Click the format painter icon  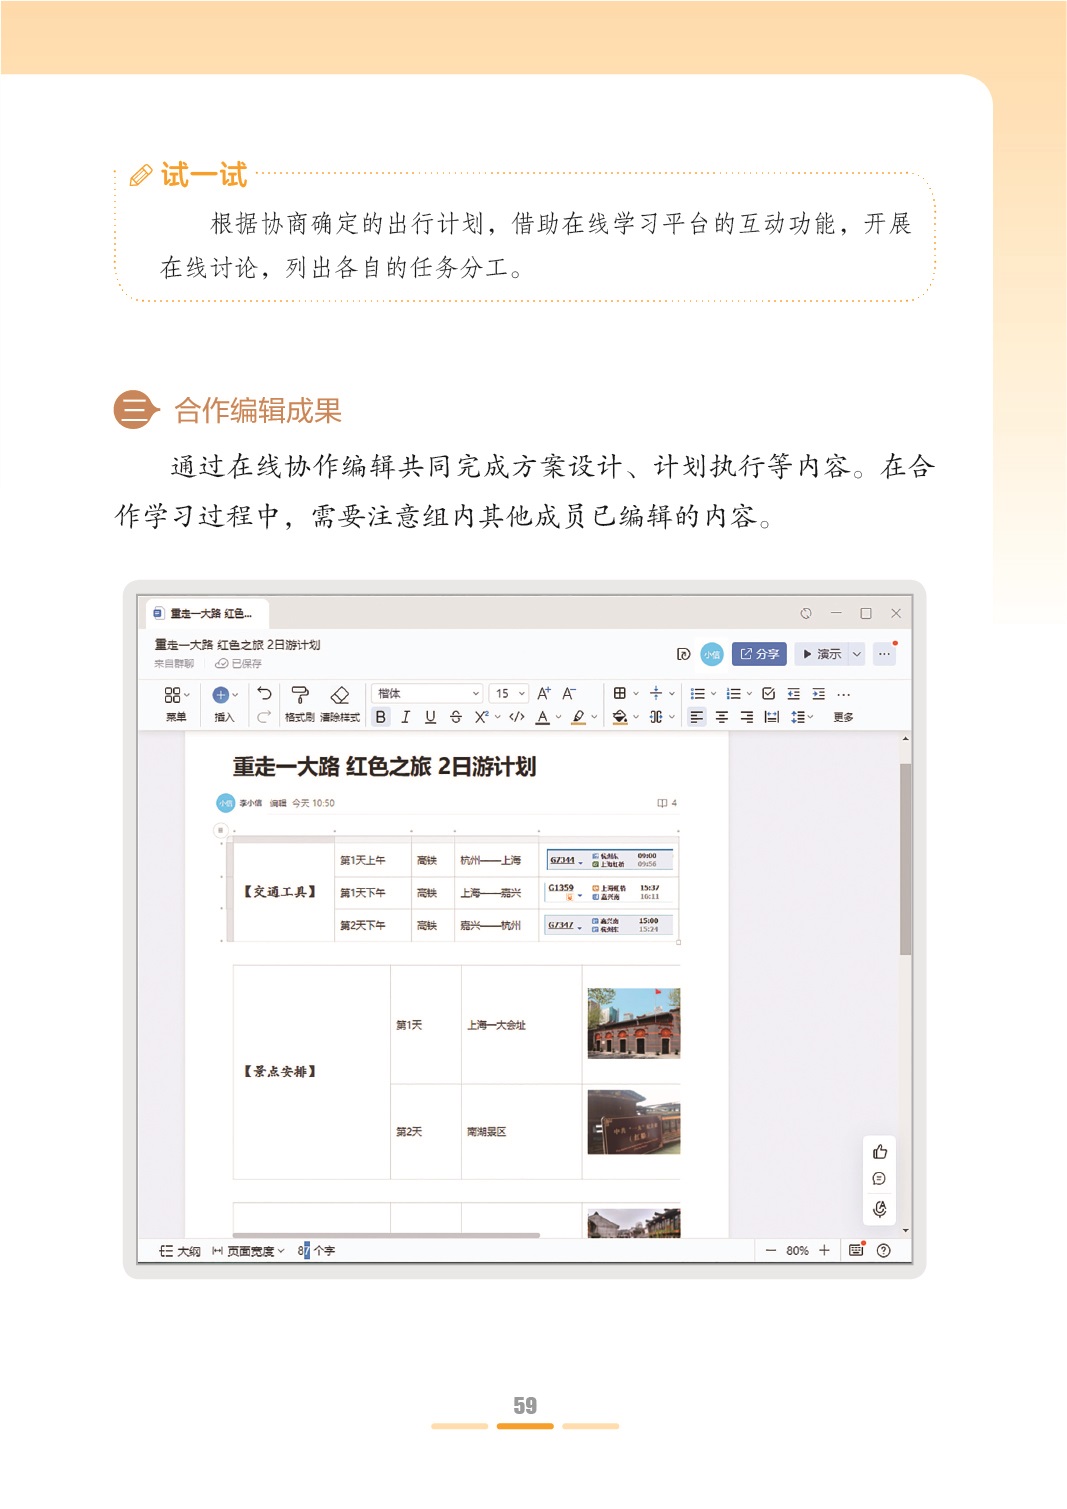click(x=299, y=695)
